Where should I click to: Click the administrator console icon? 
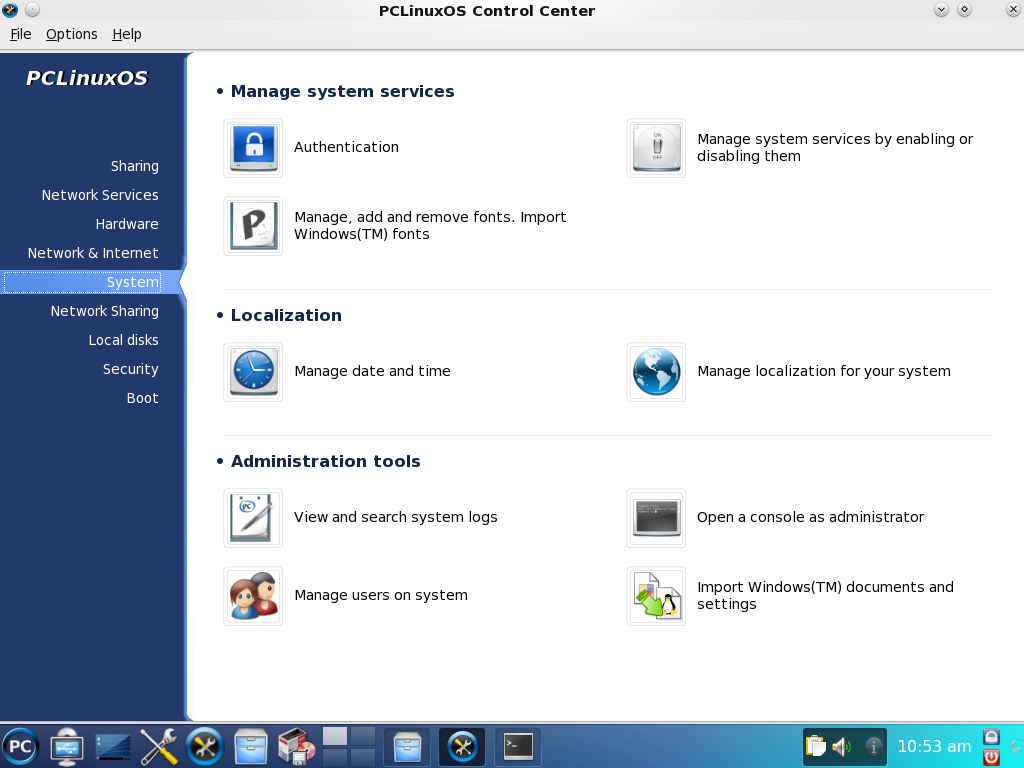point(656,518)
